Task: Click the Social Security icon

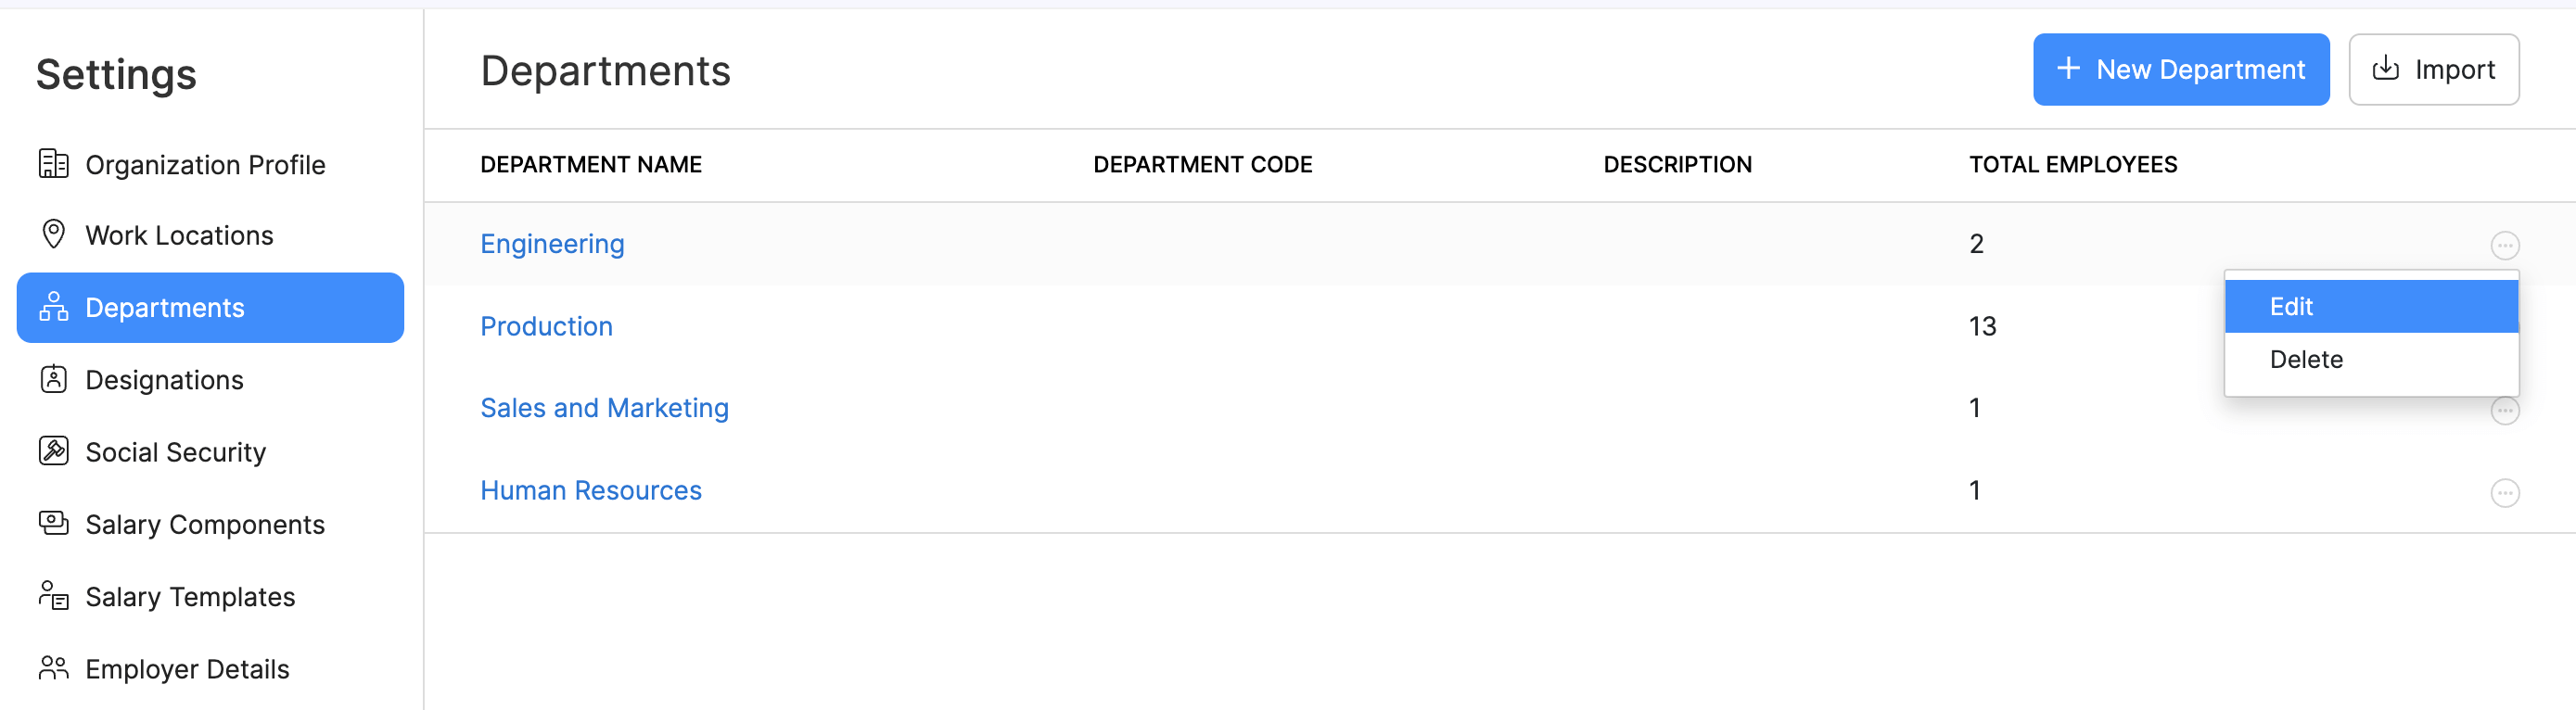Action: coord(54,452)
